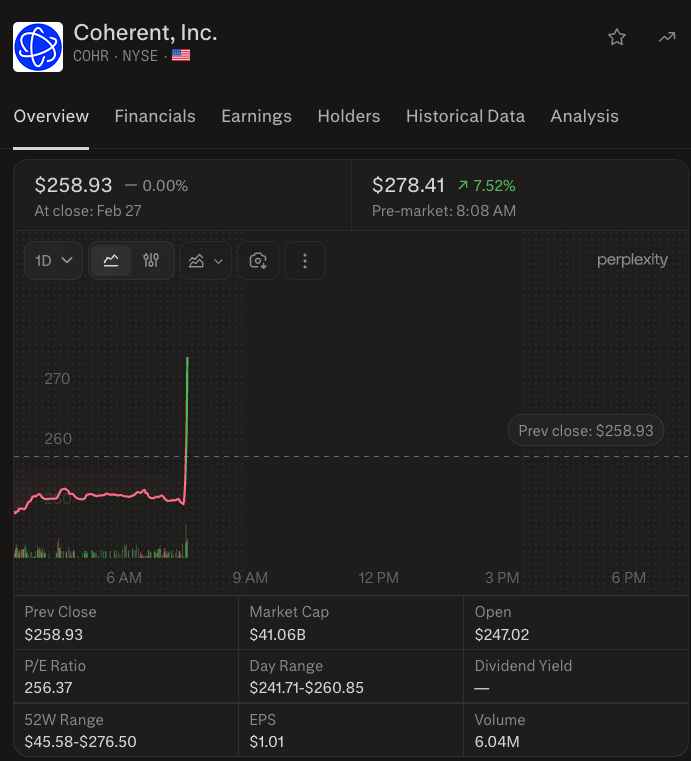Add COHR to watchlist with star icon
The width and height of the screenshot is (691, 761).
click(617, 37)
